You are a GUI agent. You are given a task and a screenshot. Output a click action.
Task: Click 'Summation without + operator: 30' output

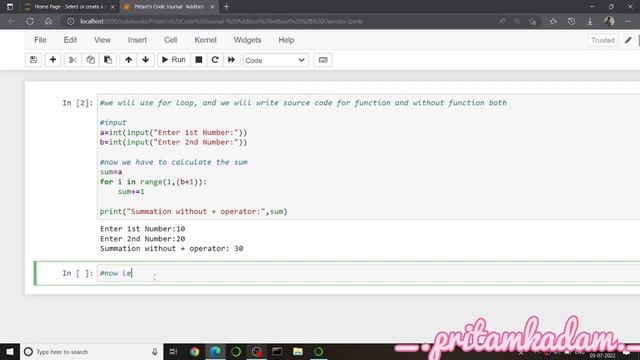171,249
